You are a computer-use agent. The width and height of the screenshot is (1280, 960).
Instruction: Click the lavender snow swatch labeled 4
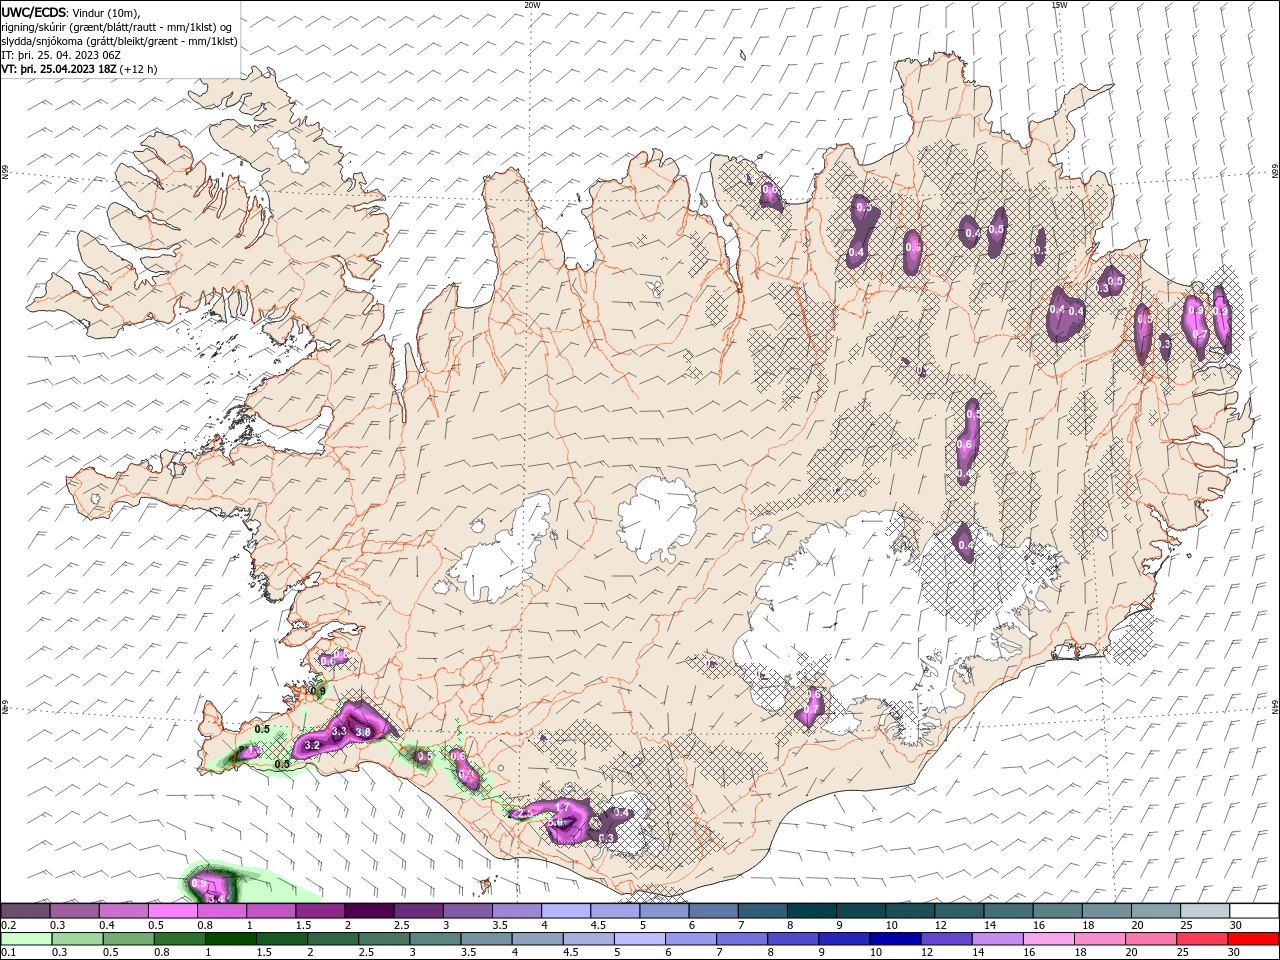click(566, 911)
